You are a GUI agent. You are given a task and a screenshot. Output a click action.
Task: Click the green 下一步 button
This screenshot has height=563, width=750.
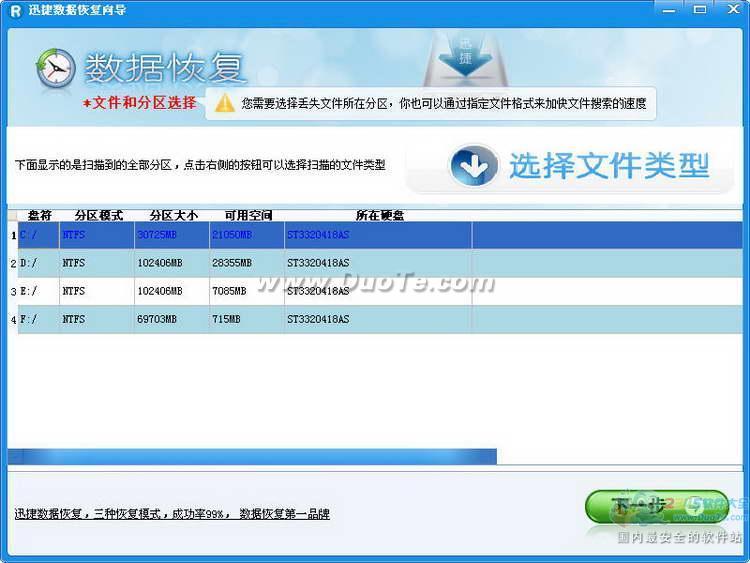(657, 506)
